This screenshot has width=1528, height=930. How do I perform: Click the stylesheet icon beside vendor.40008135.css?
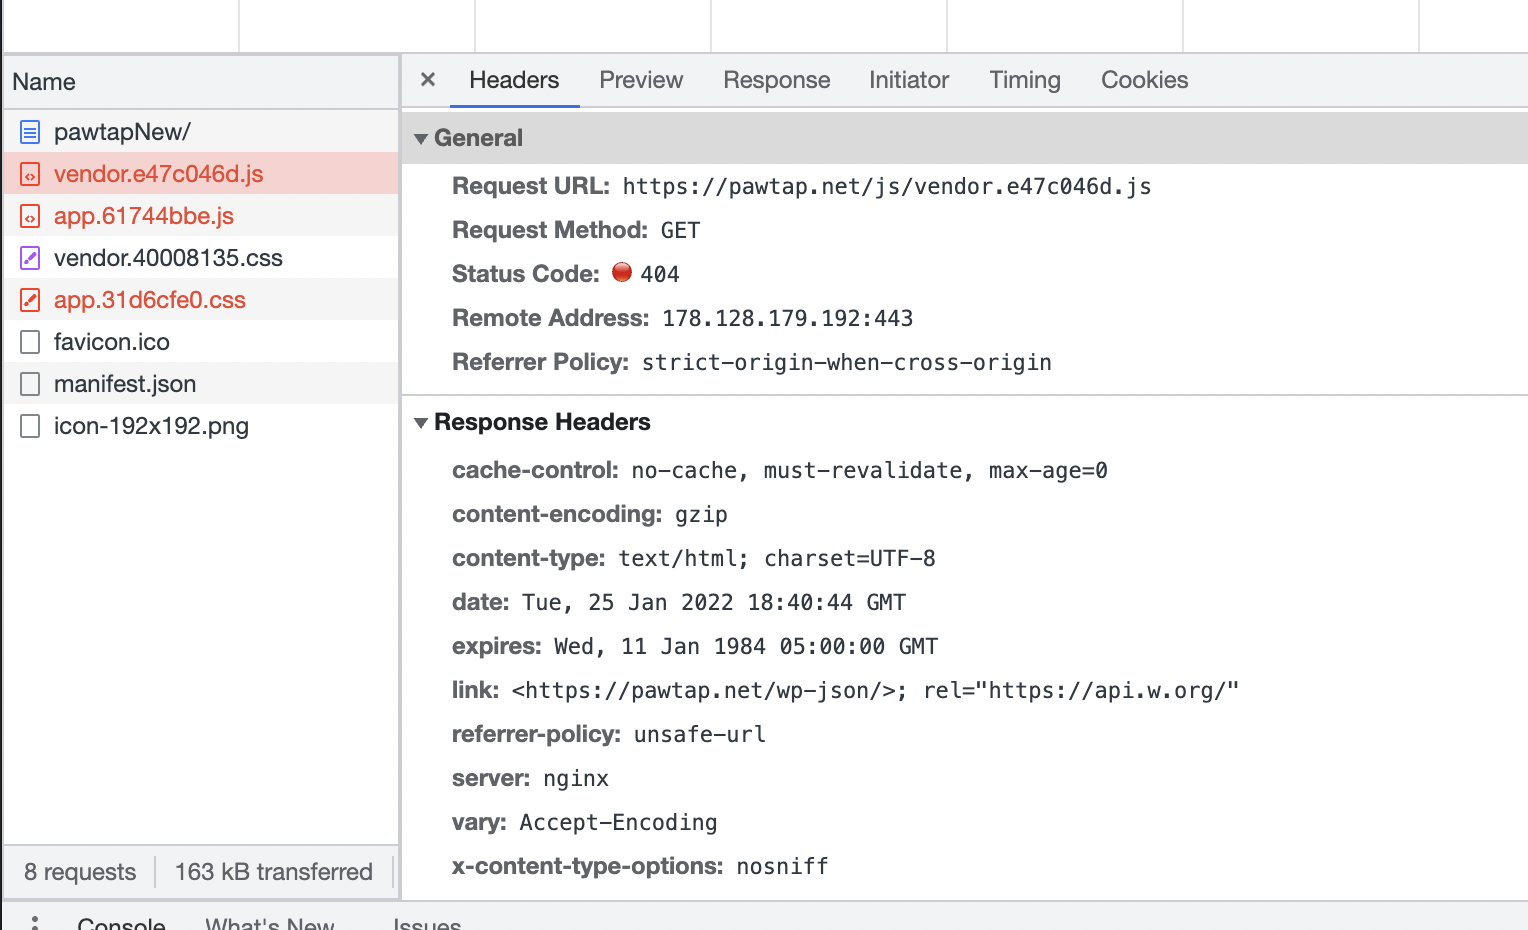30,258
